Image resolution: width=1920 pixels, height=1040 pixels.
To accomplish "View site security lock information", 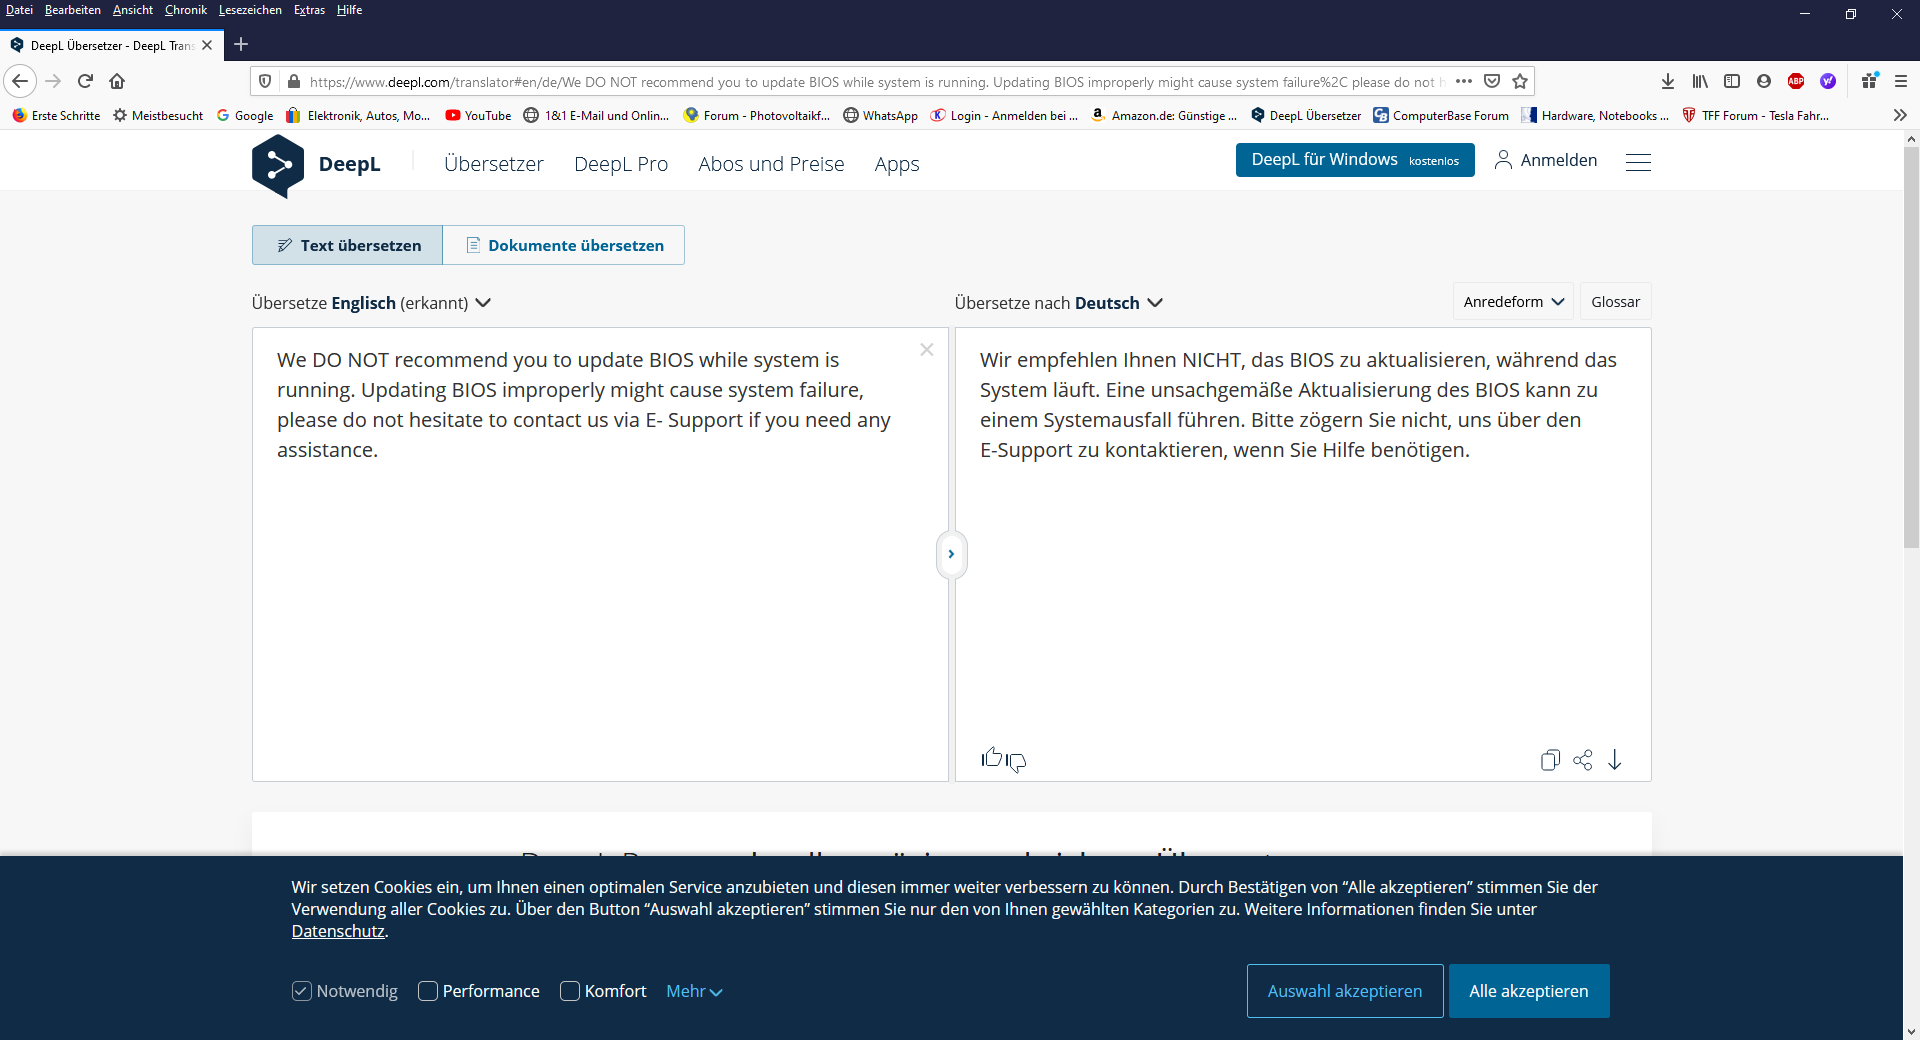I will point(293,81).
